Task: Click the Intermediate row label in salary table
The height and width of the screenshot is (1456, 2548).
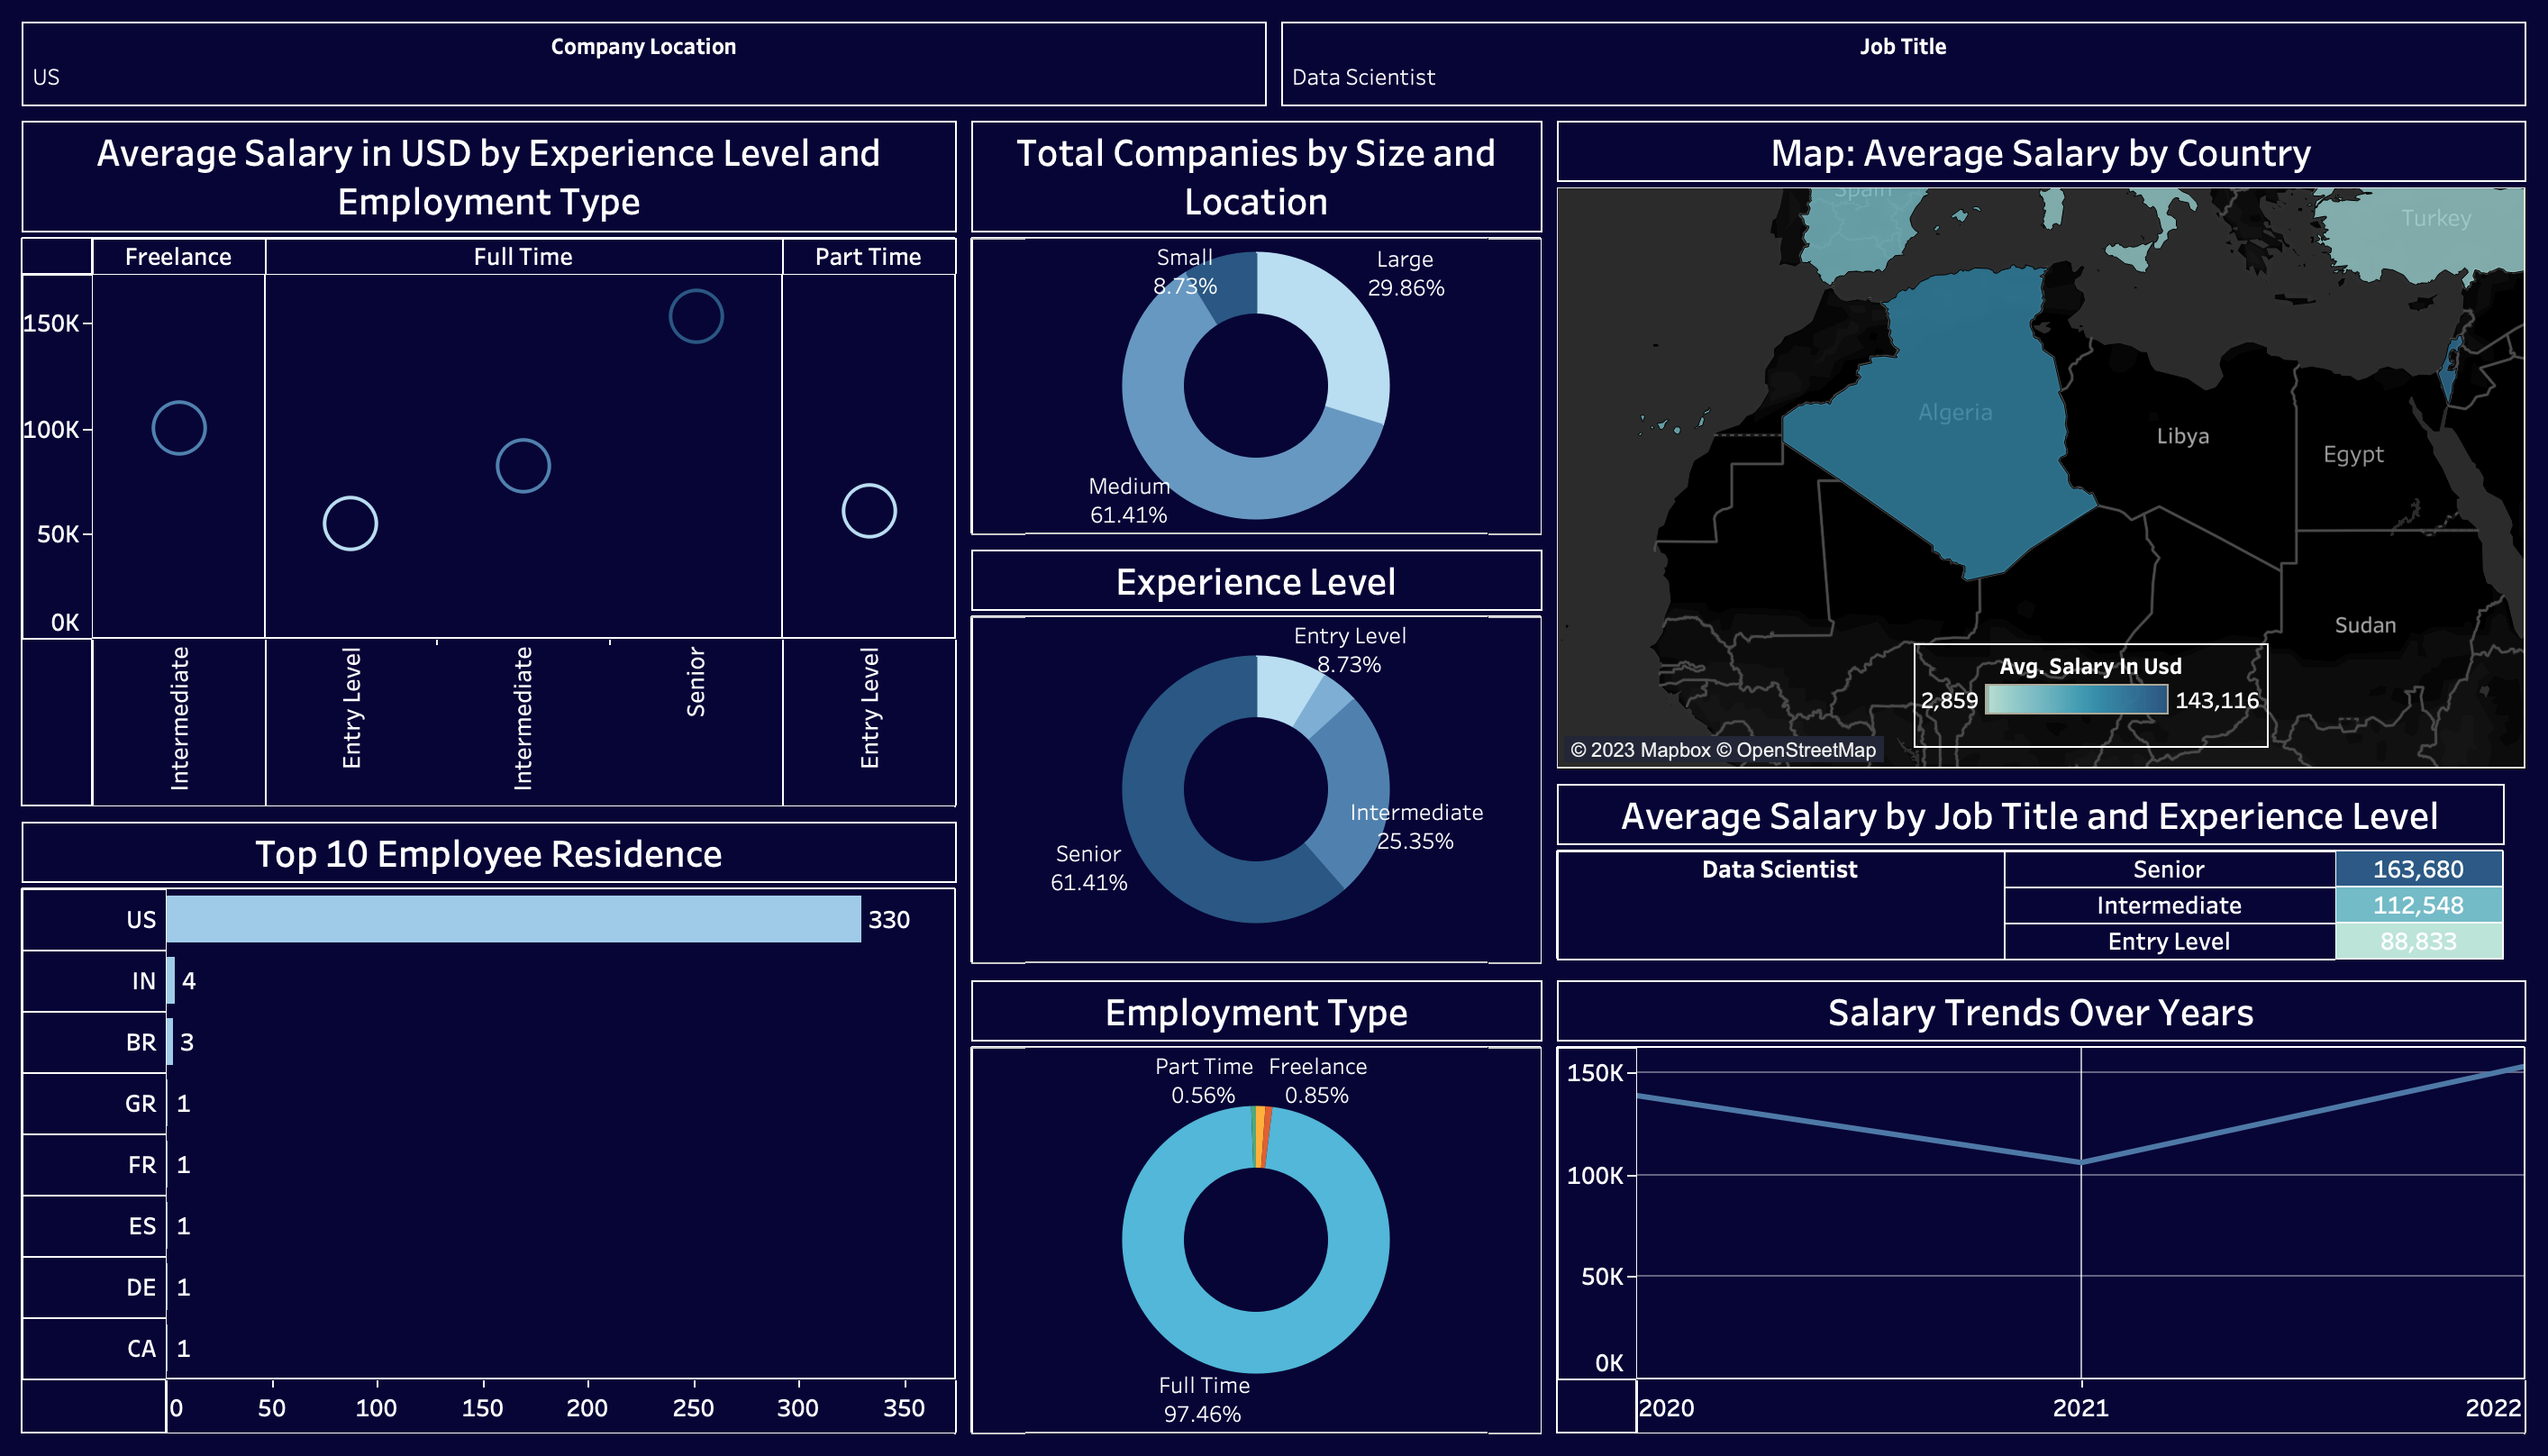Action: click(2168, 905)
